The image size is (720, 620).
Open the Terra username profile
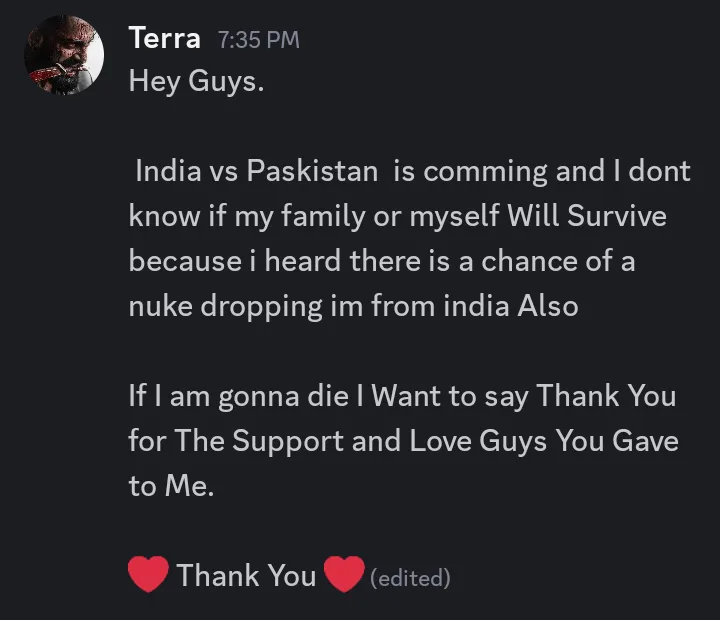(164, 39)
